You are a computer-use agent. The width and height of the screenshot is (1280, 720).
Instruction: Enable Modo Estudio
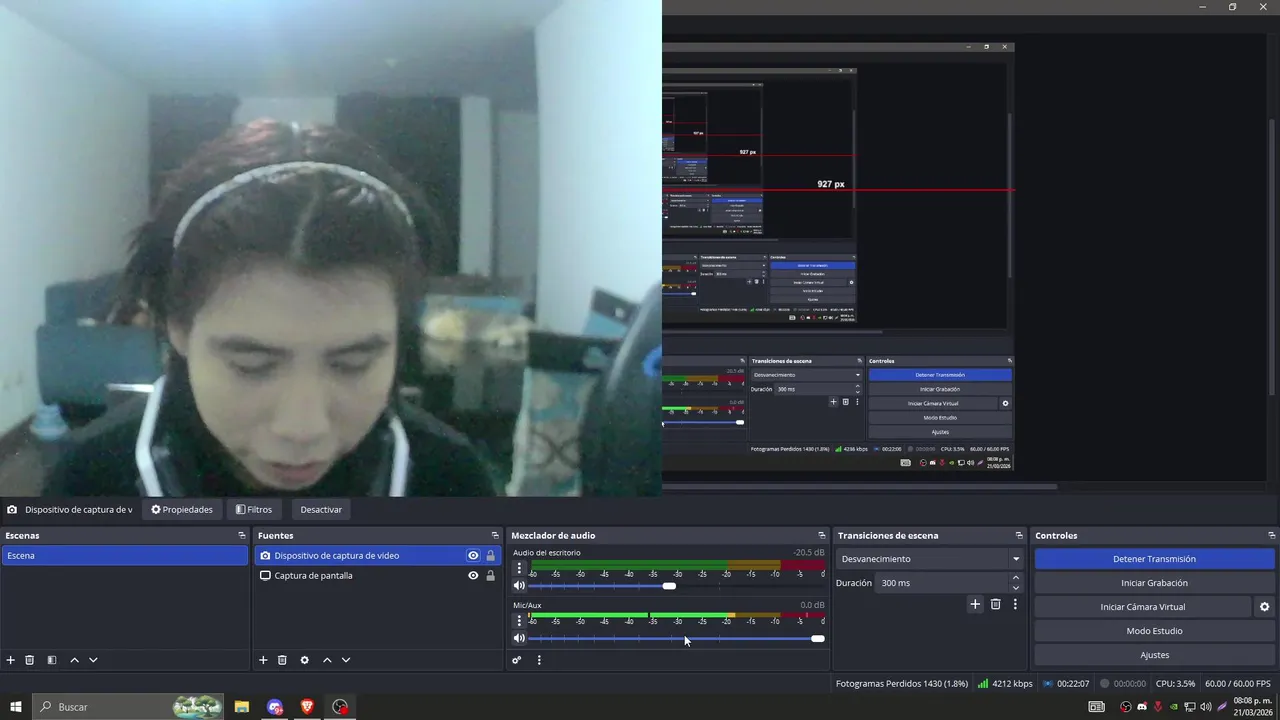pos(1154,631)
